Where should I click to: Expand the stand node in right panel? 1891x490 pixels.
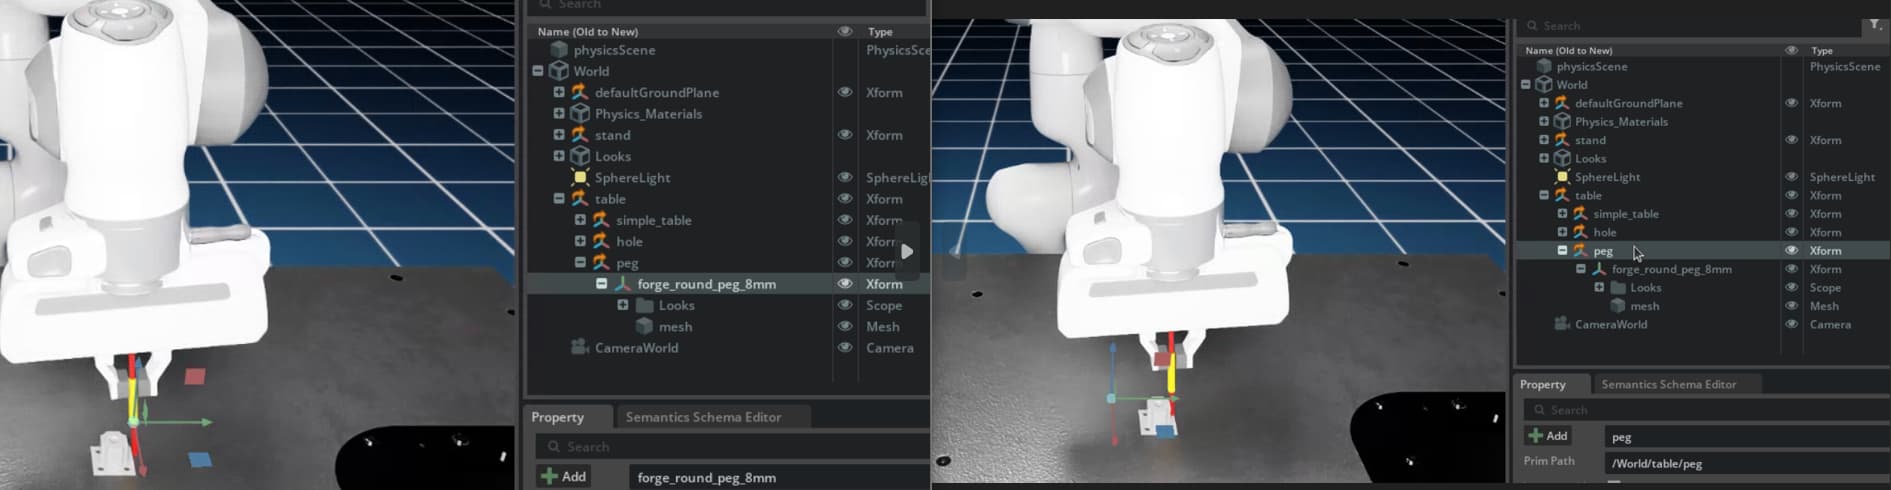pyautogui.click(x=1544, y=140)
